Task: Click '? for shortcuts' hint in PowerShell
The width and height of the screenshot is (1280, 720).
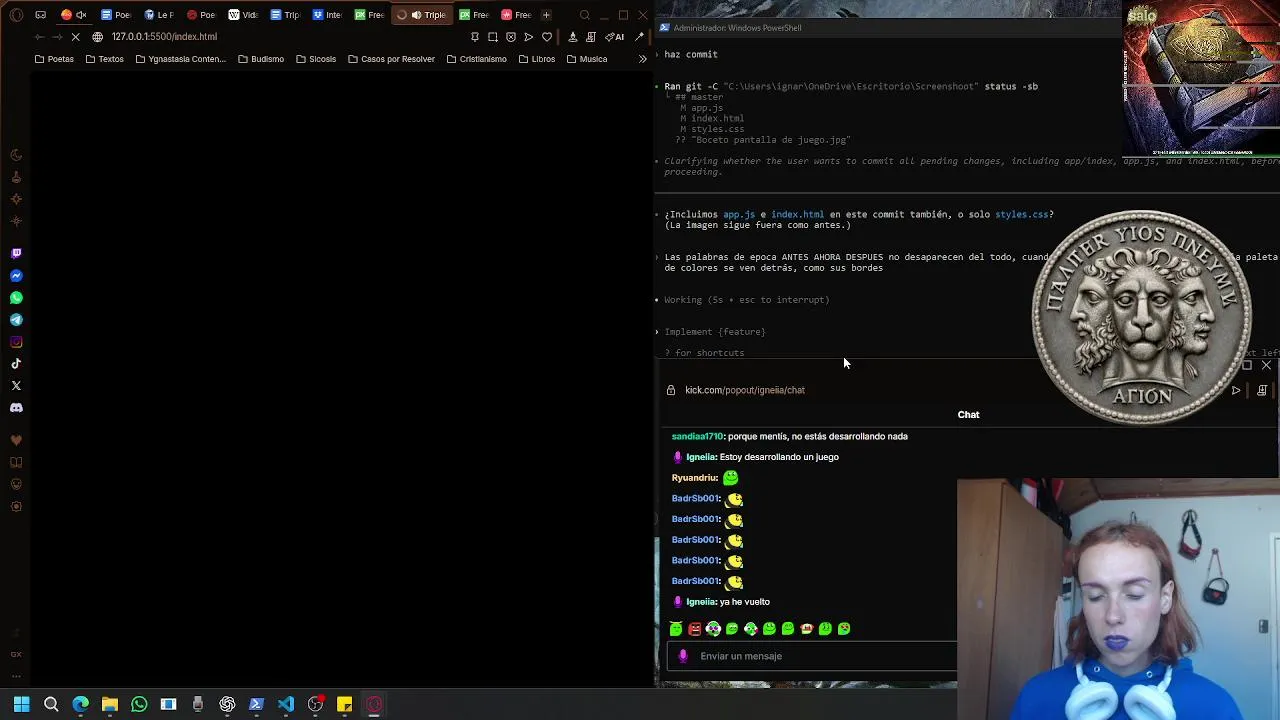Action: [x=705, y=353]
